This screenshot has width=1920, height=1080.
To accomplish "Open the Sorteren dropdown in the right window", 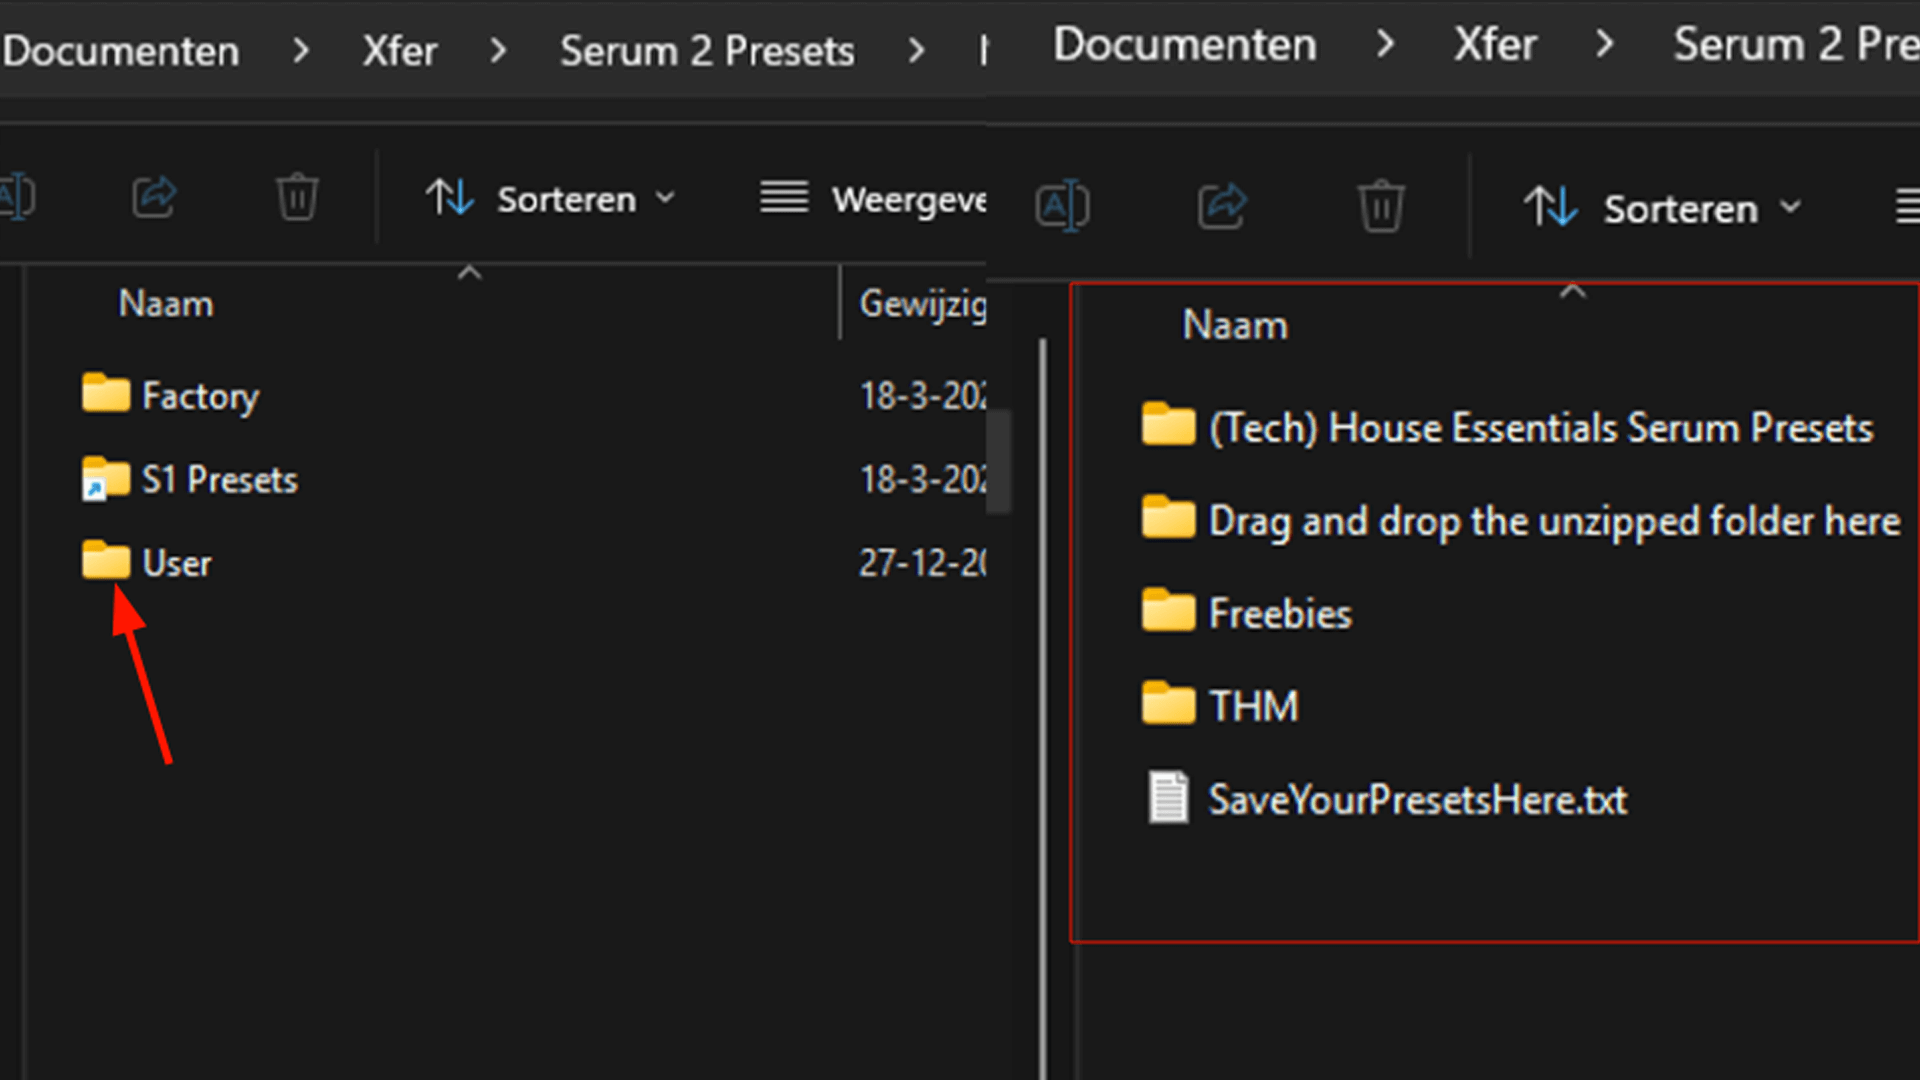I will 1680,208.
